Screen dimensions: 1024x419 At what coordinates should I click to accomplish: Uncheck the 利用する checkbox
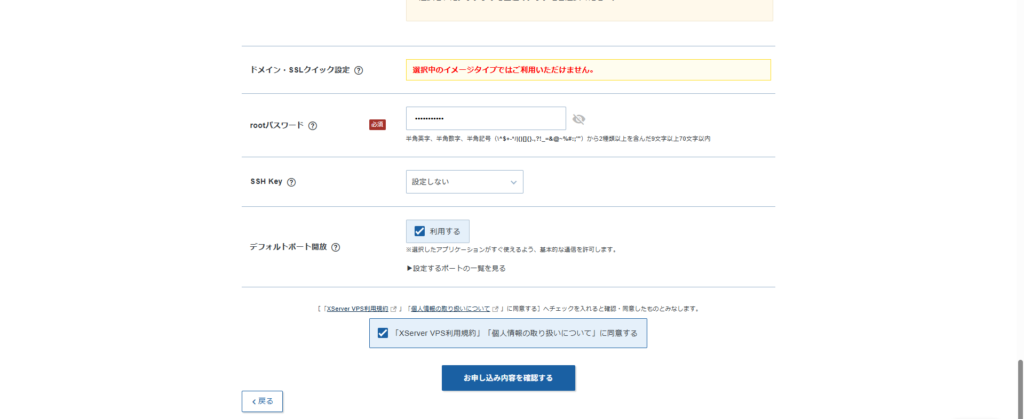pyautogui.click(x=420, y=231)
